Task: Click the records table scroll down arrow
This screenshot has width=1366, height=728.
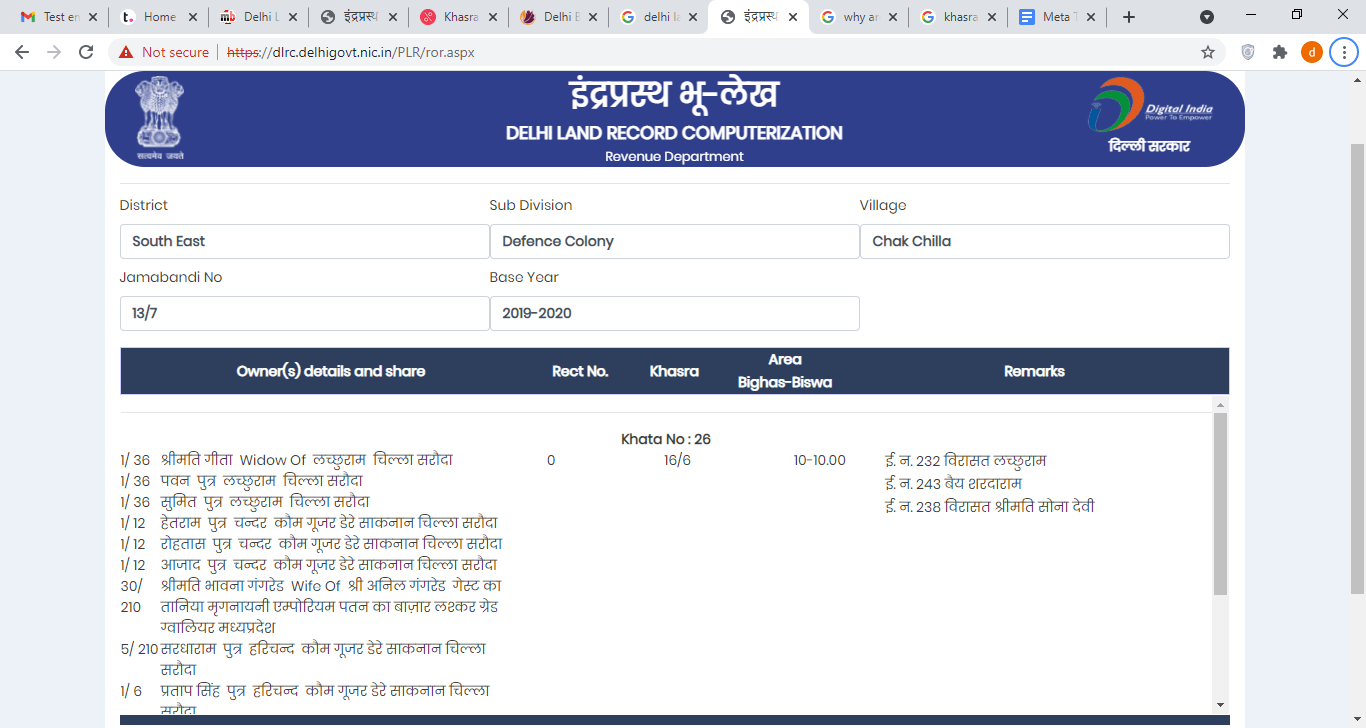Action: (x=1220, y=705)
